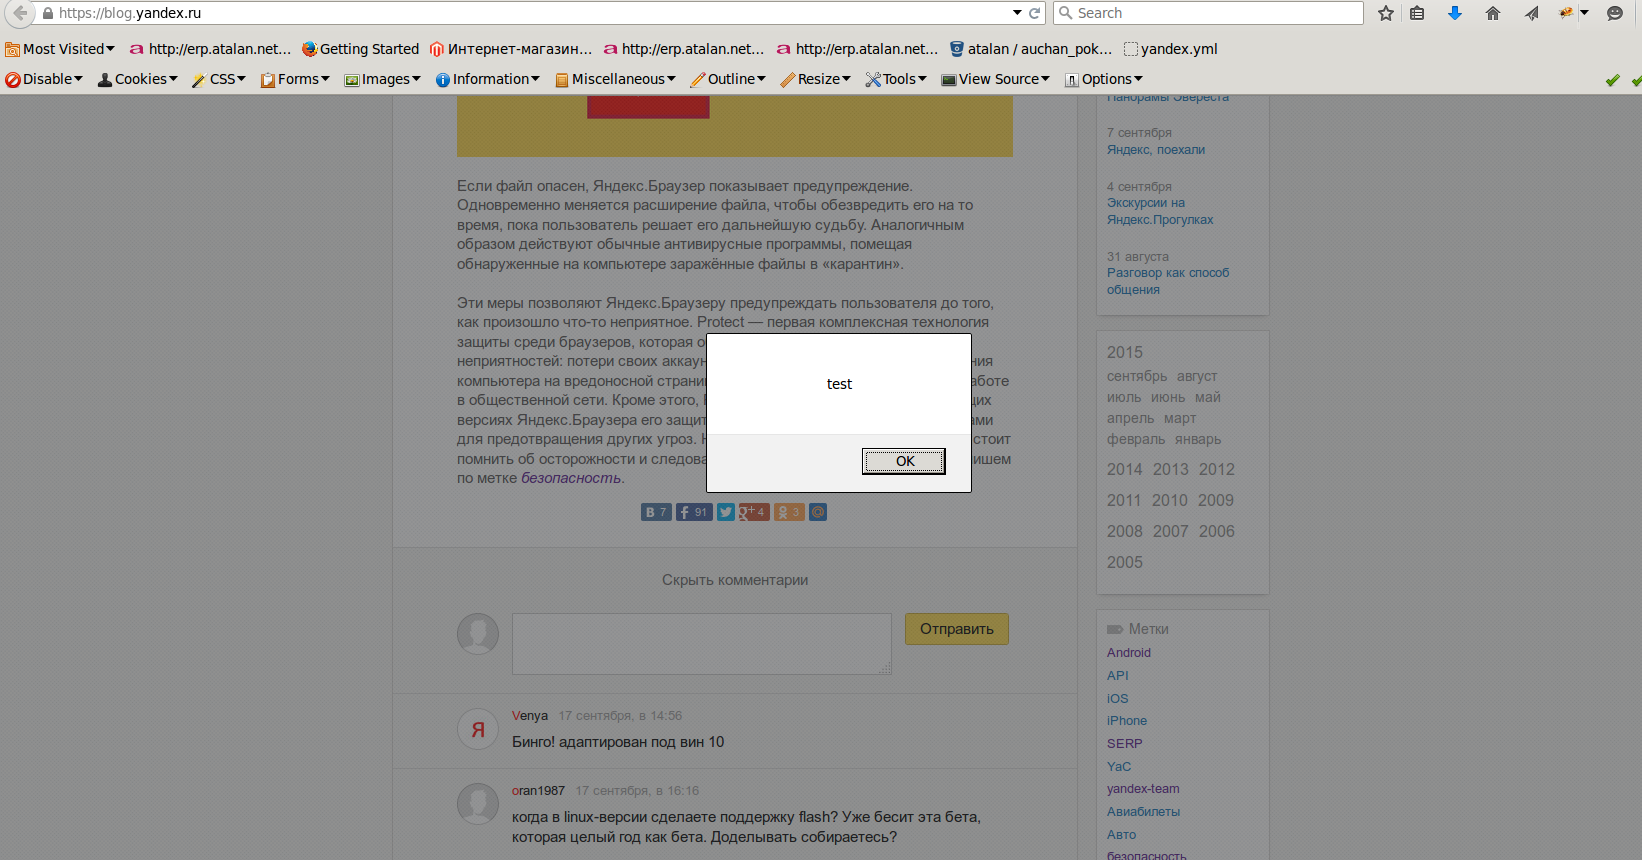Reload the page with the refresh icon

[x=1035, y=13]
